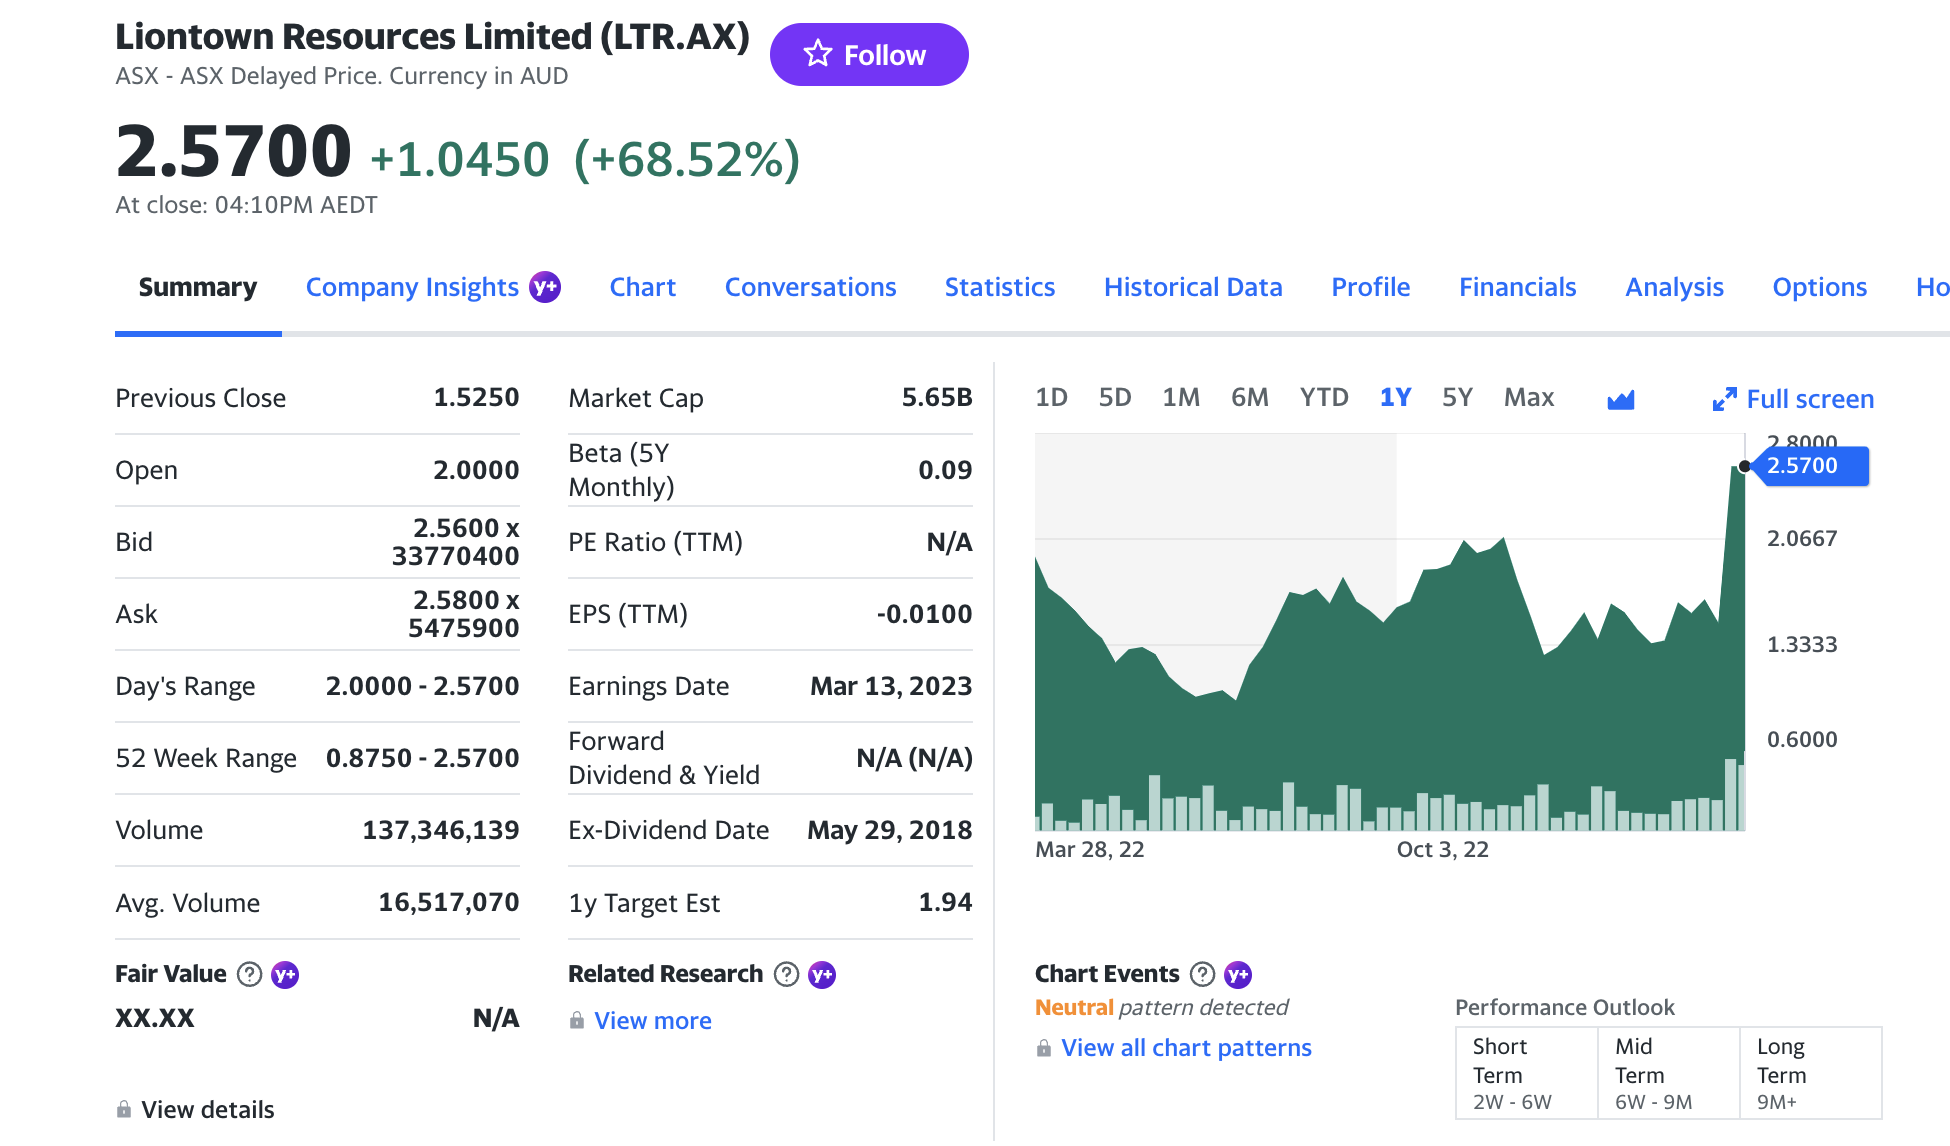1950x1146 pixels.
Task: Go to the Analysis tab
Action: (x=1675, y=287)
